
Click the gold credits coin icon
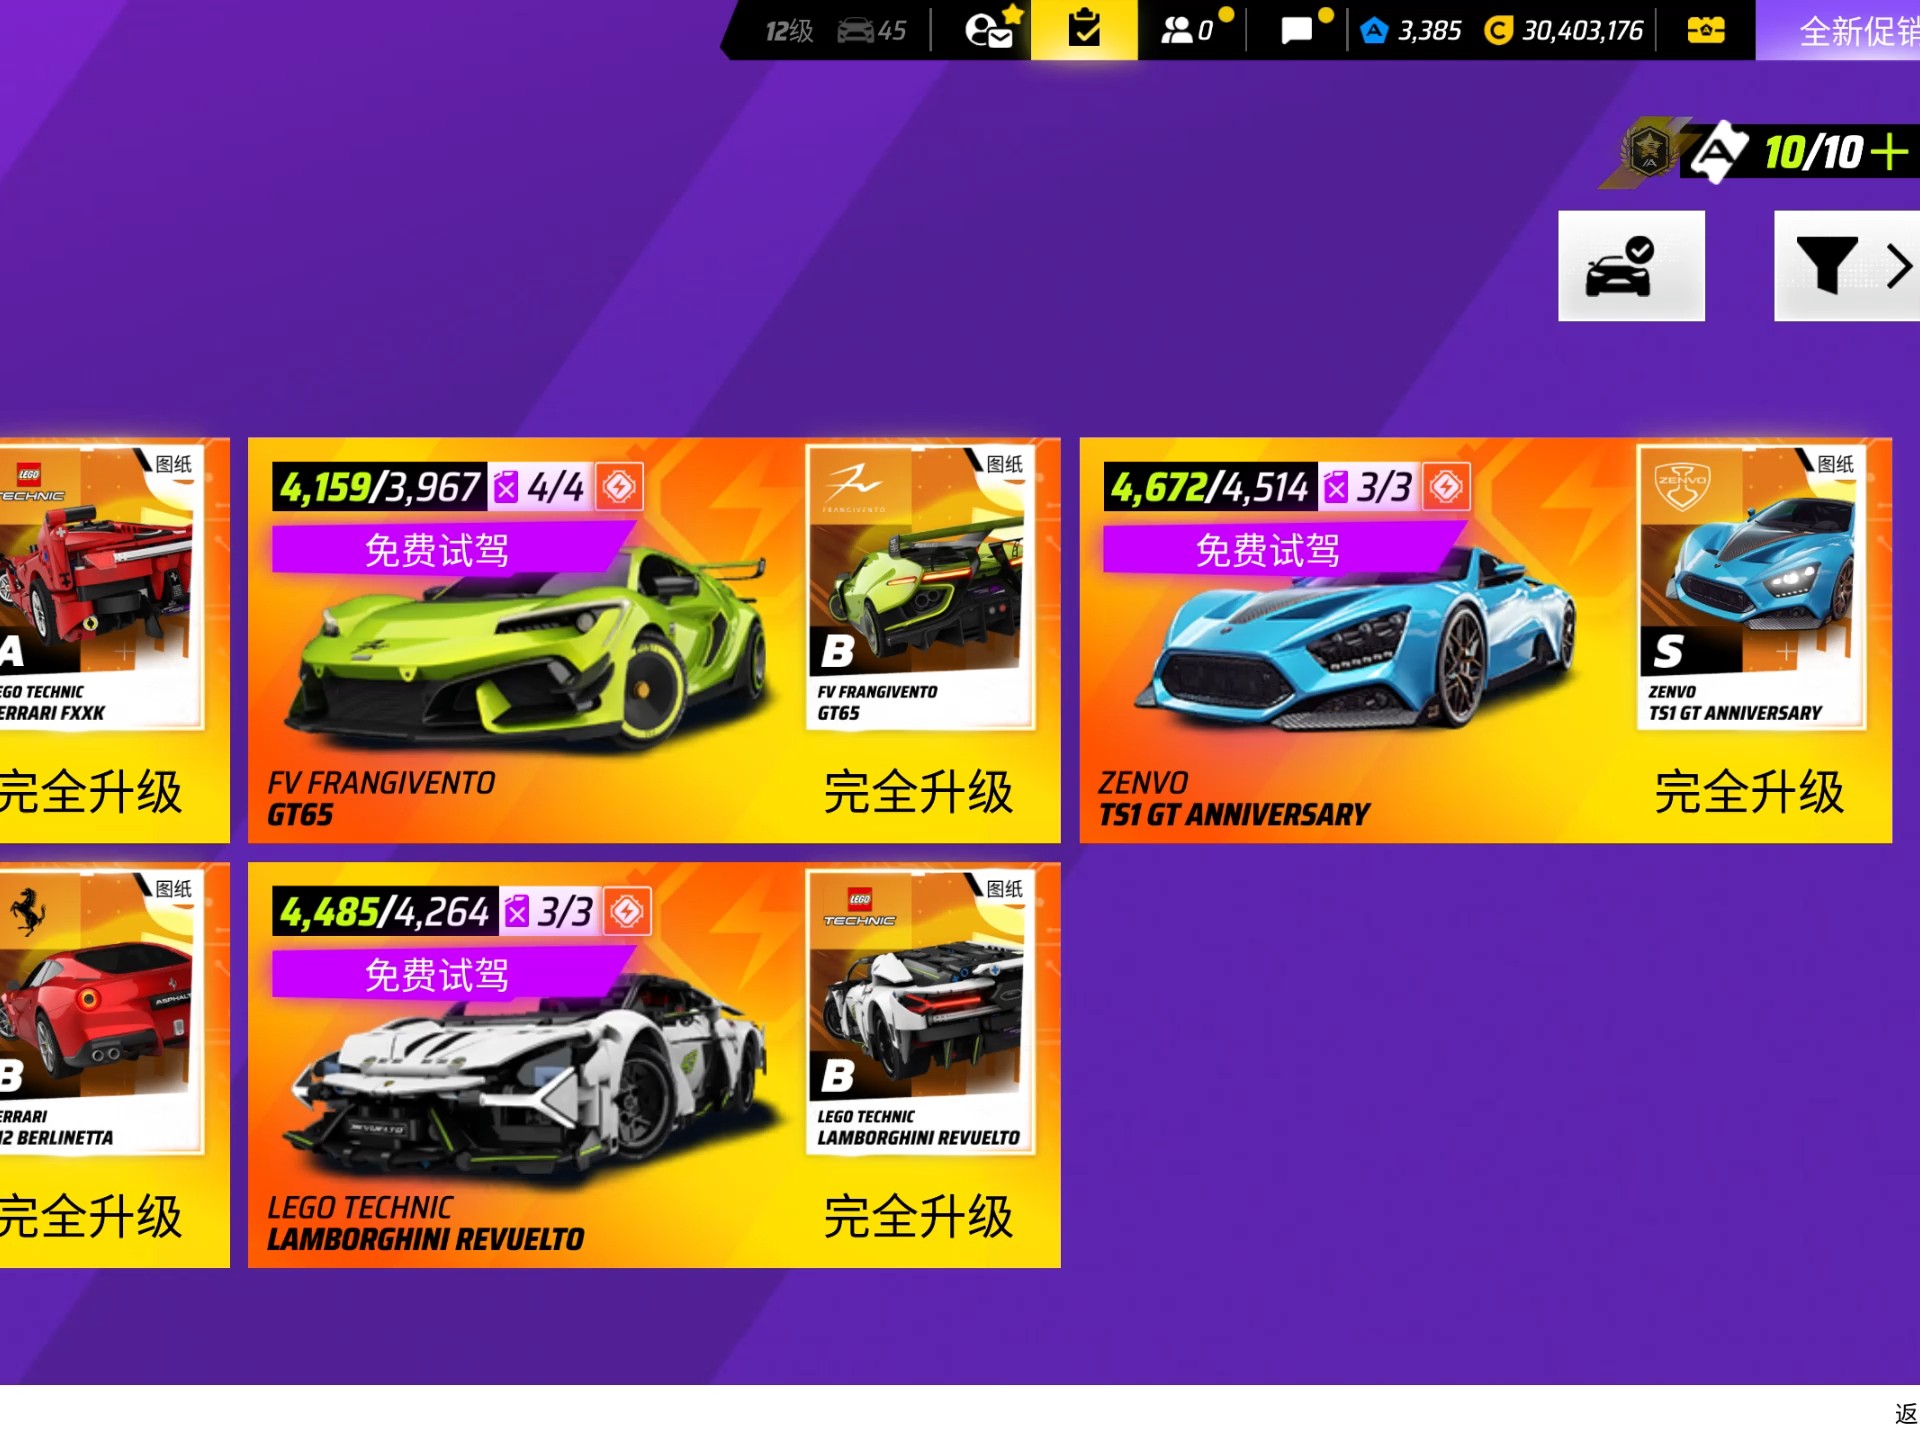point(1498,31)
